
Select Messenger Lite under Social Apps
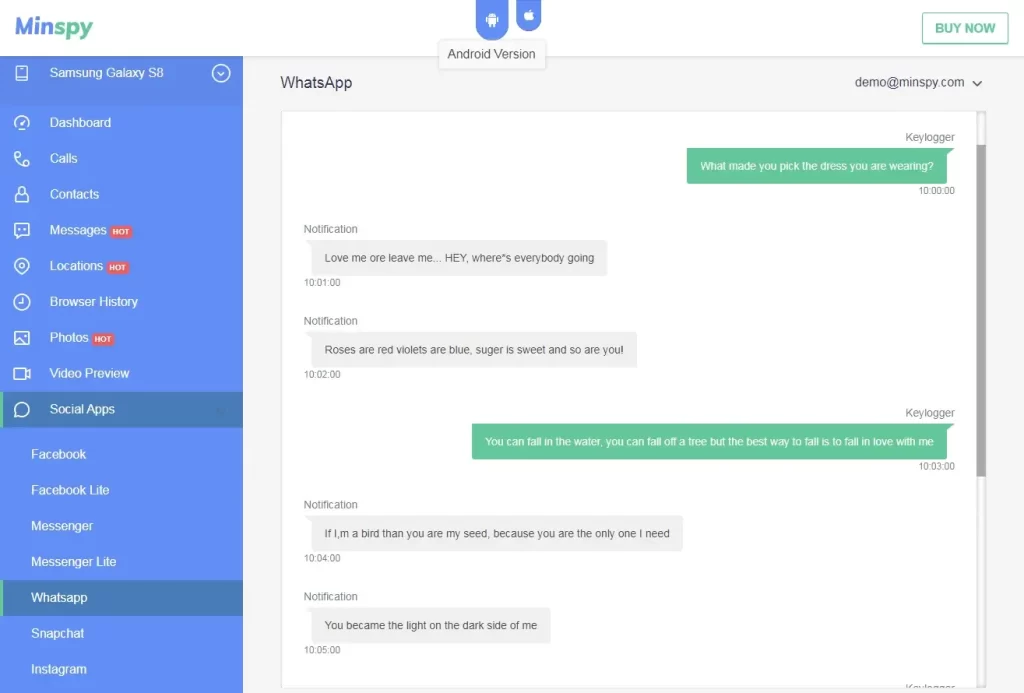[x=121, y=562]
